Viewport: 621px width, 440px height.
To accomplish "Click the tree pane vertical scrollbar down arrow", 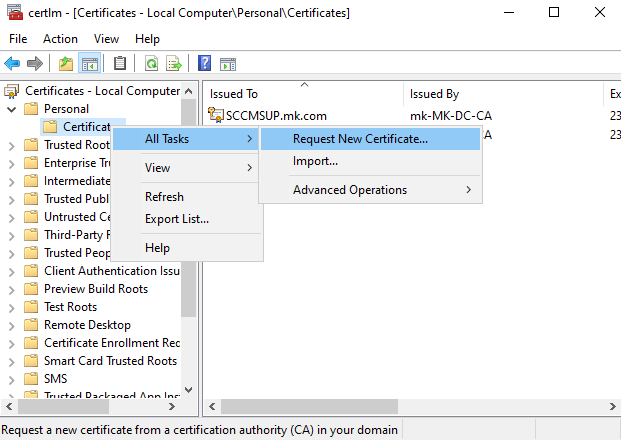I will [189, 391].
